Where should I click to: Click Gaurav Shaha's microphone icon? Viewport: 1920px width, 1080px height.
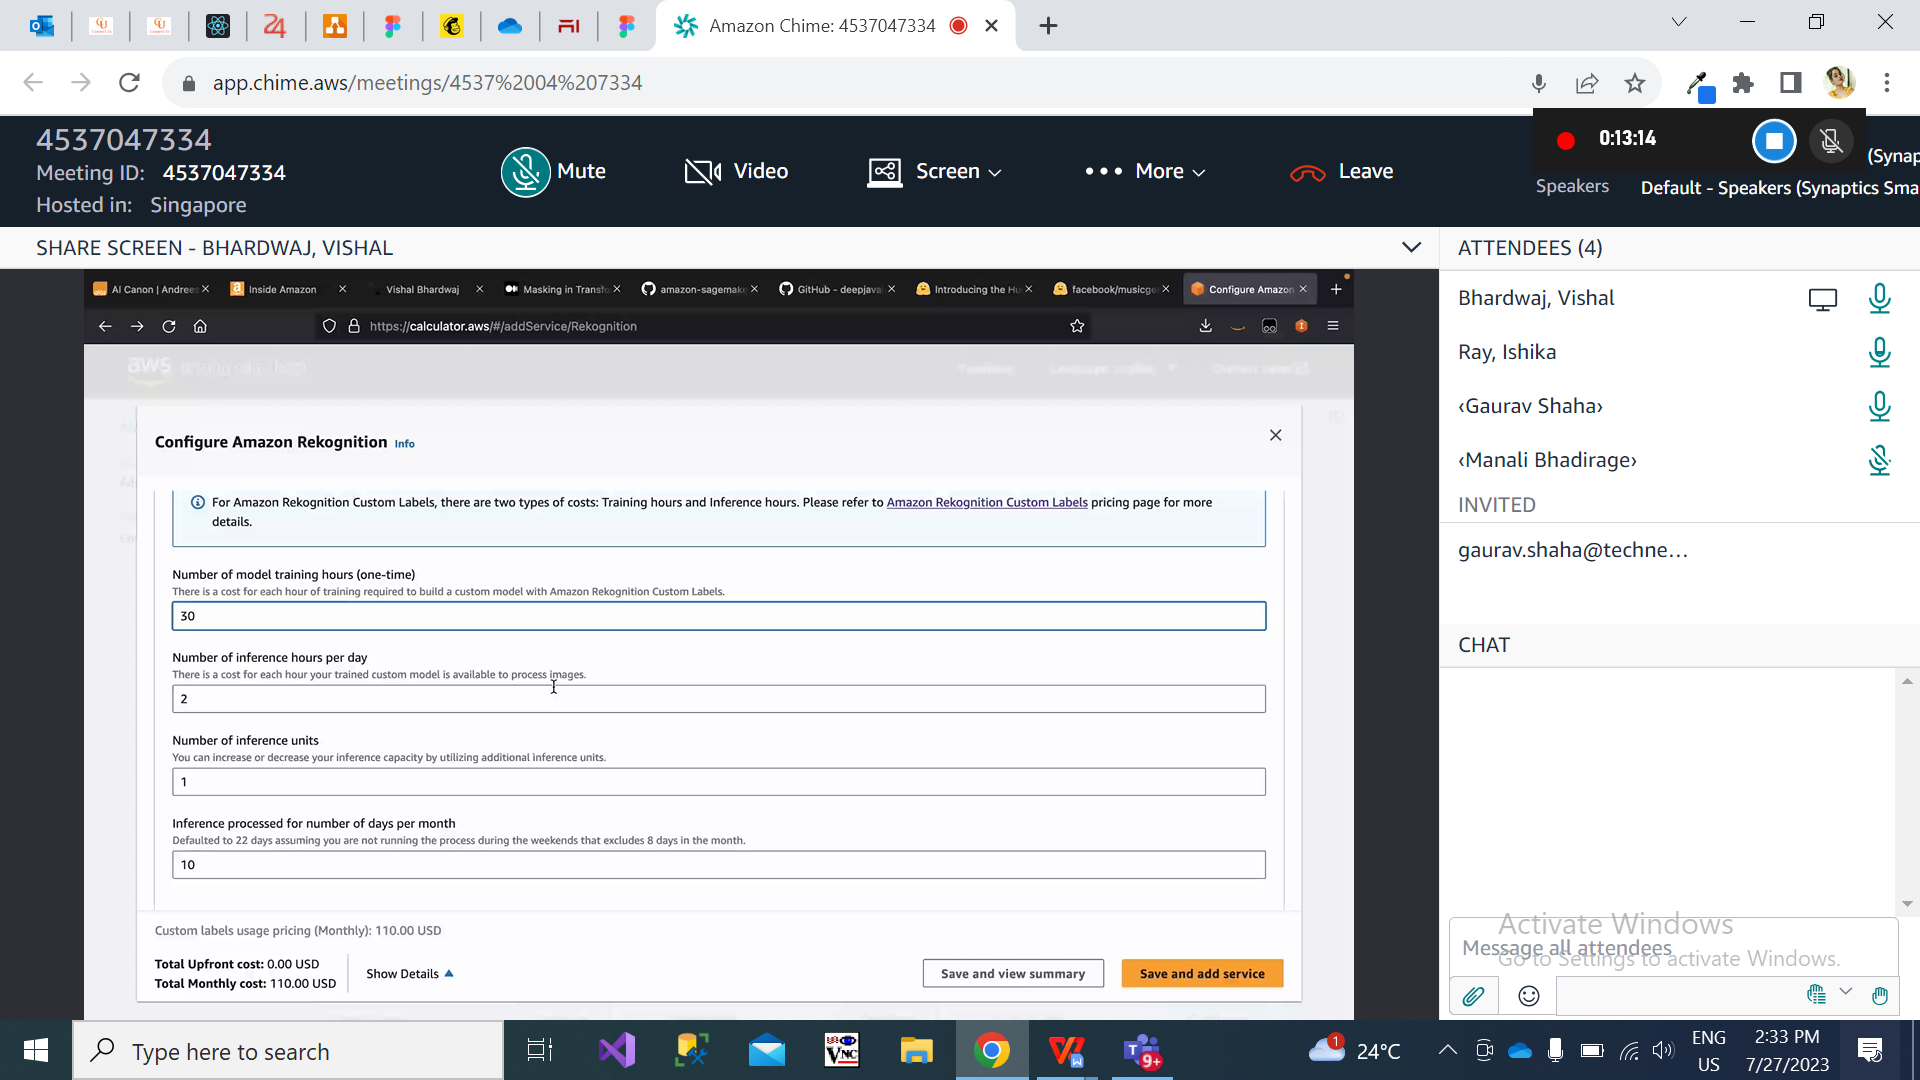1879,406
